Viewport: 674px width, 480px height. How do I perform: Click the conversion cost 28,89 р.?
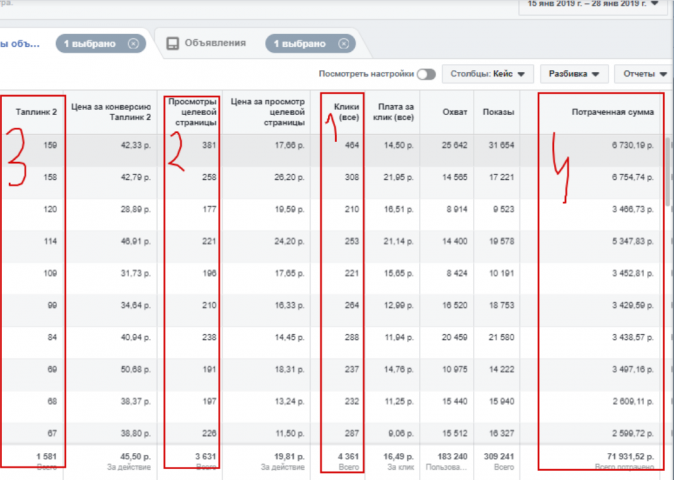(x=136, y=210)
